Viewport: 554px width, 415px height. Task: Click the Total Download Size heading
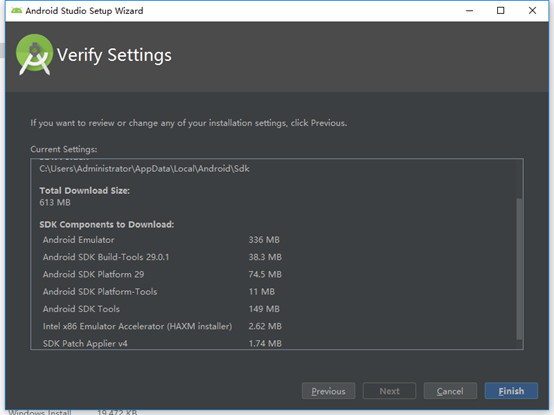(84, 191)
